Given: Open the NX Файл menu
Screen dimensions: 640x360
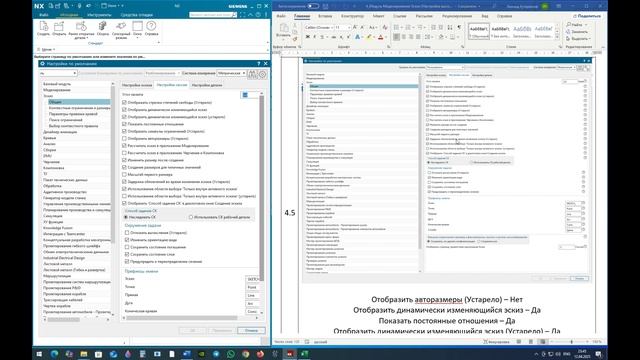Looking at the screenshot, I should pyautogui.click(x=44, y=15).
